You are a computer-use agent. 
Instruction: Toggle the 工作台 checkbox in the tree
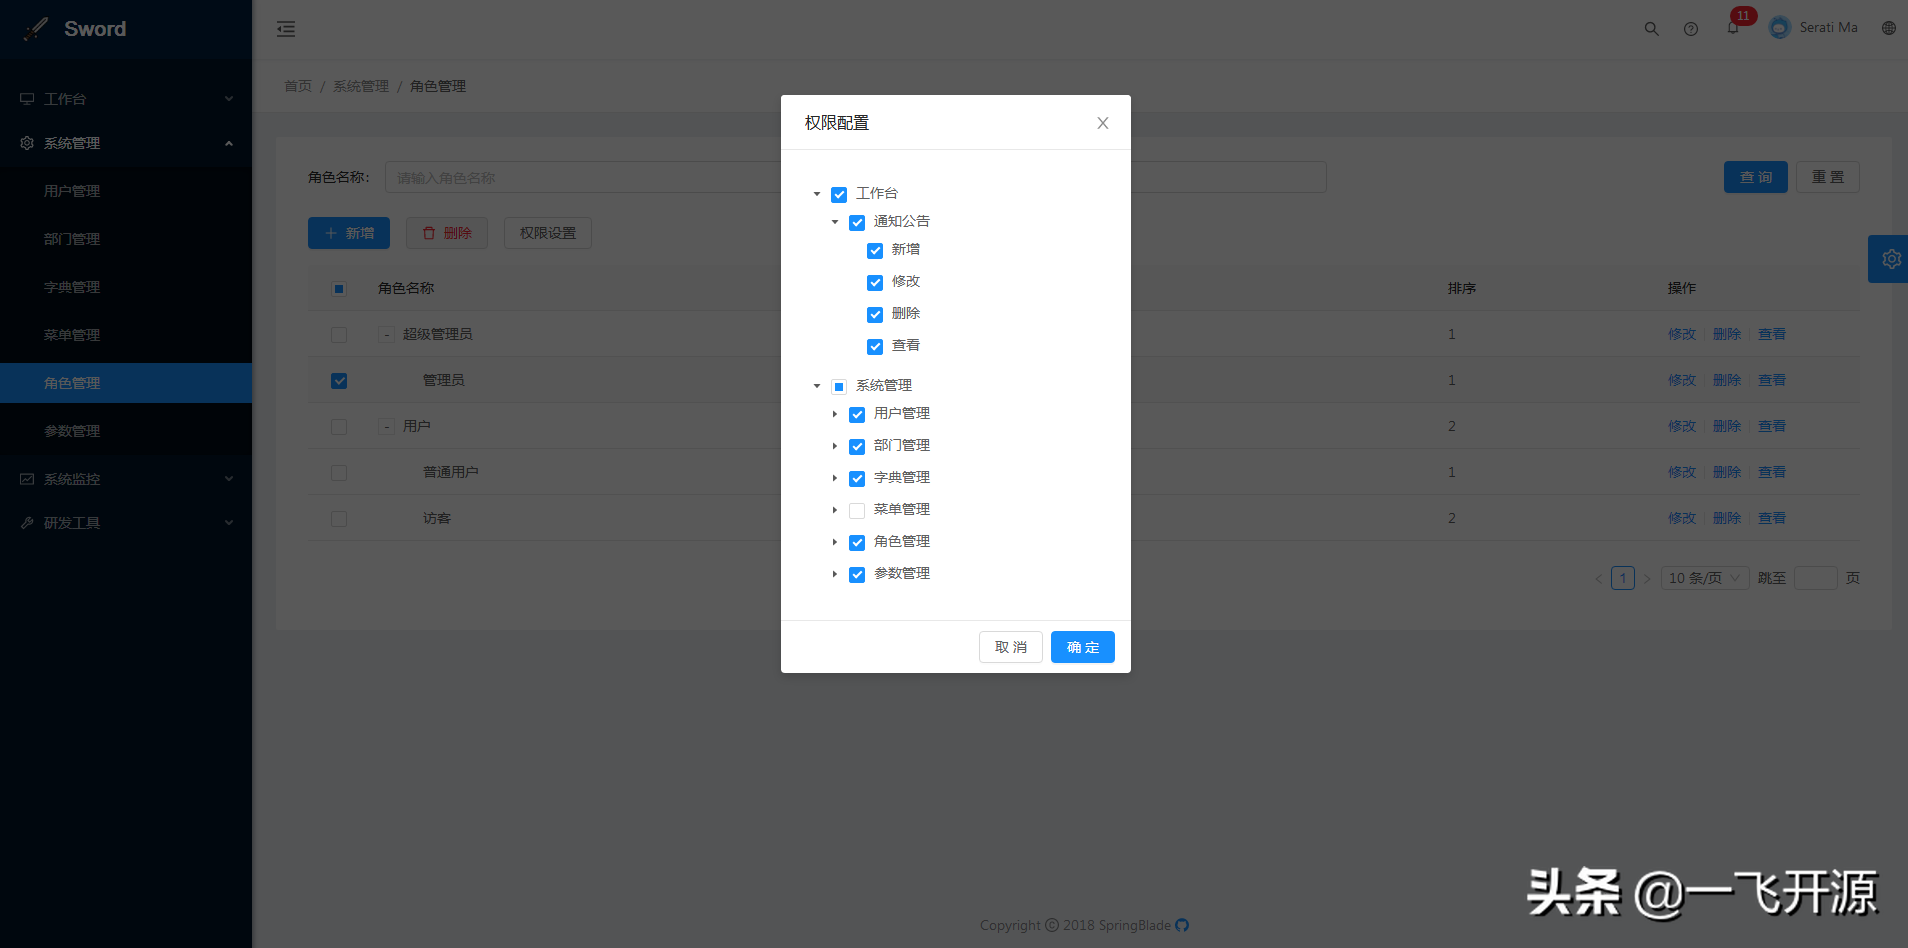tap(839, 194)
